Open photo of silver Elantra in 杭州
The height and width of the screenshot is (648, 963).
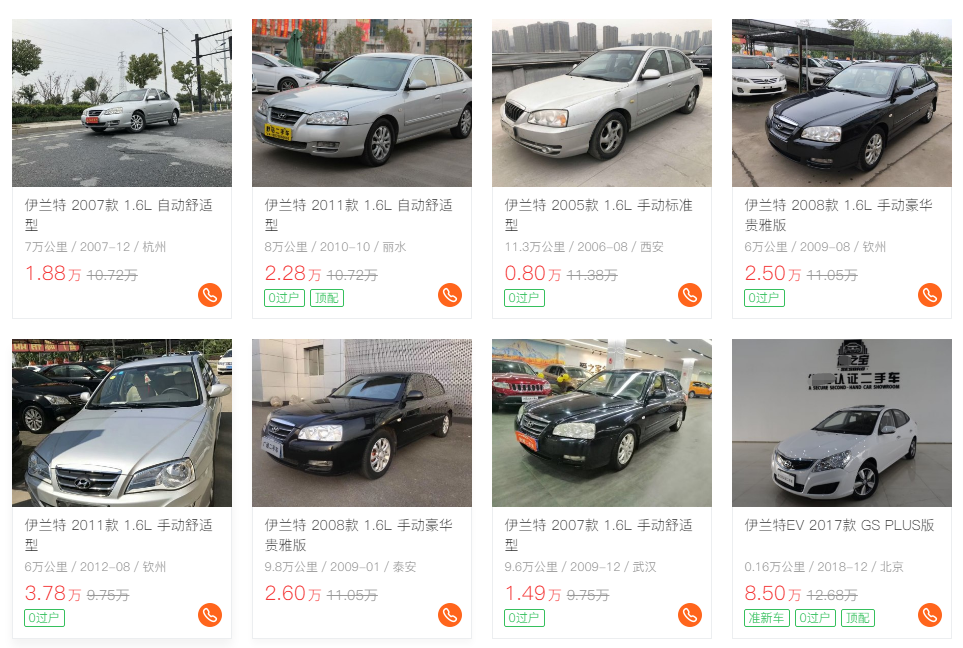pyautogui.click(x=122, y=103)
